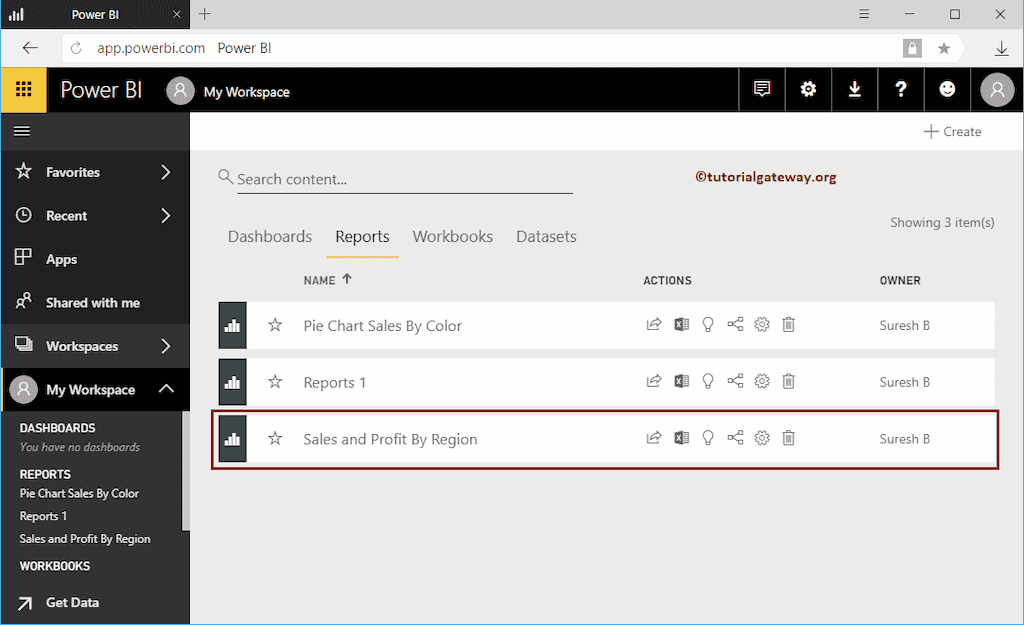Click the waffle app launcher icon
Image resolution: width=1024 pixels, height=625 pixels.
[x=22, y=89]
